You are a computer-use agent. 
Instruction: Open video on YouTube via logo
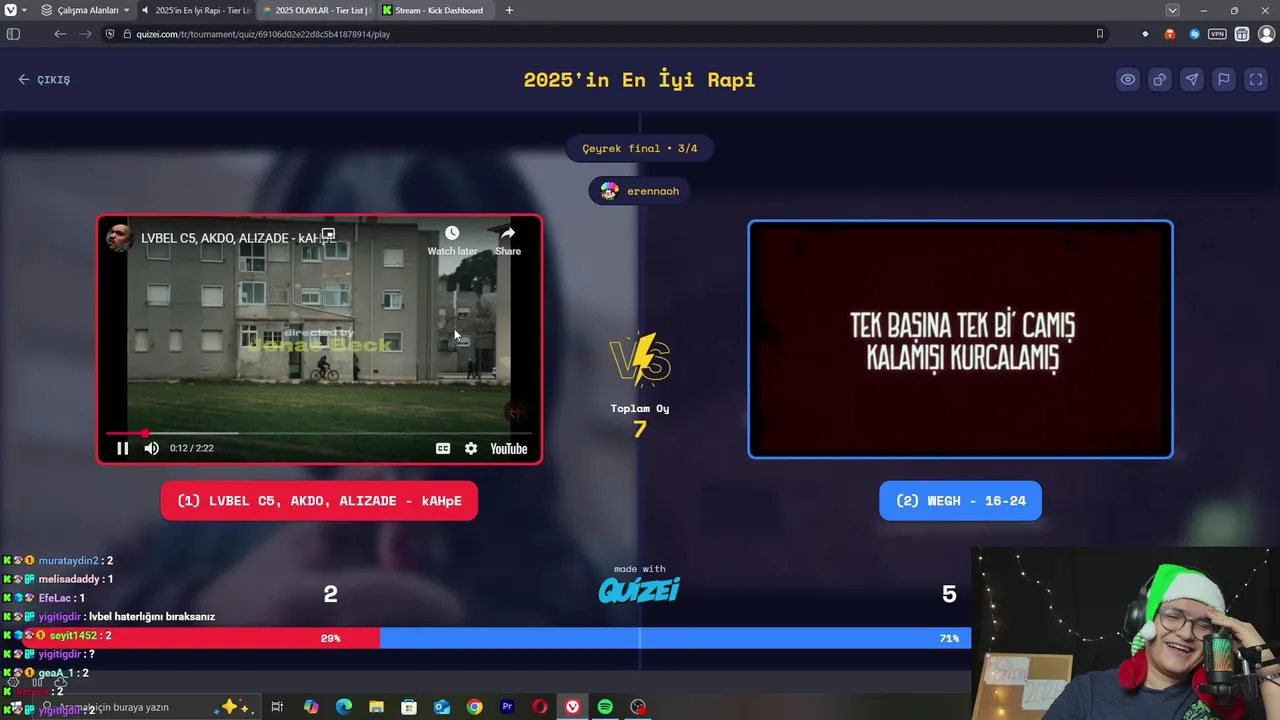pyautogui.click(x=508, y=449)
